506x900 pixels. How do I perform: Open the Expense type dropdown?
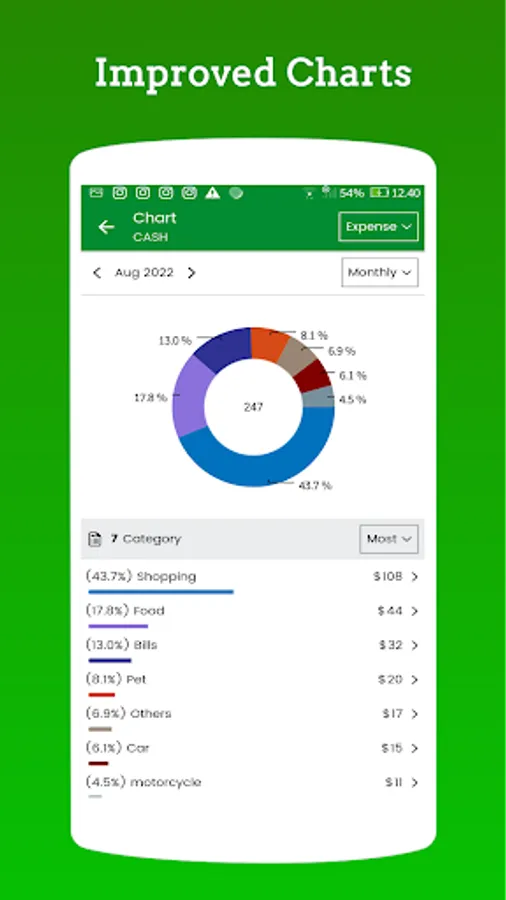(x=378, y=227)
